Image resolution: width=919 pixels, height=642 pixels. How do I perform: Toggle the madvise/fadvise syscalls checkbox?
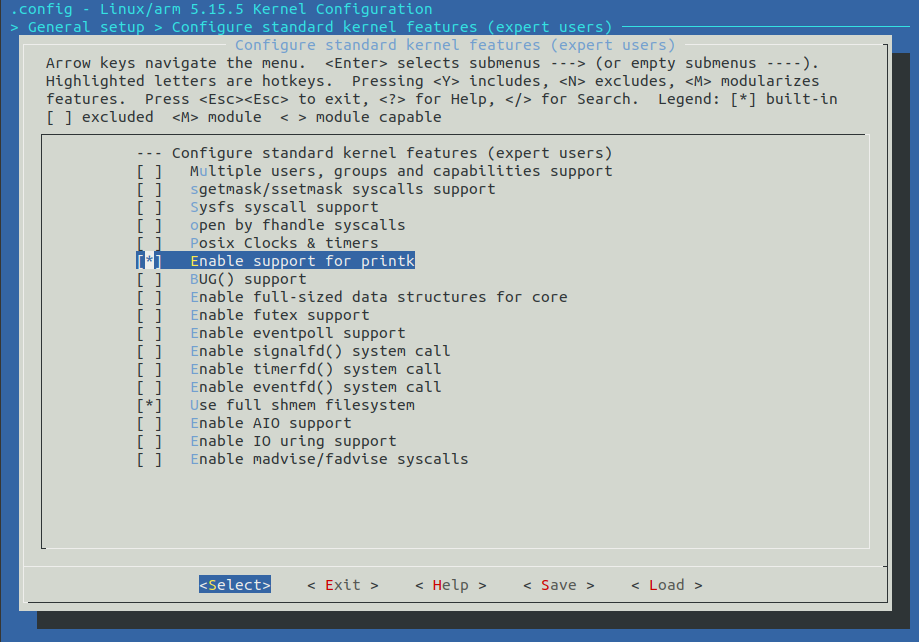(149, 459)
